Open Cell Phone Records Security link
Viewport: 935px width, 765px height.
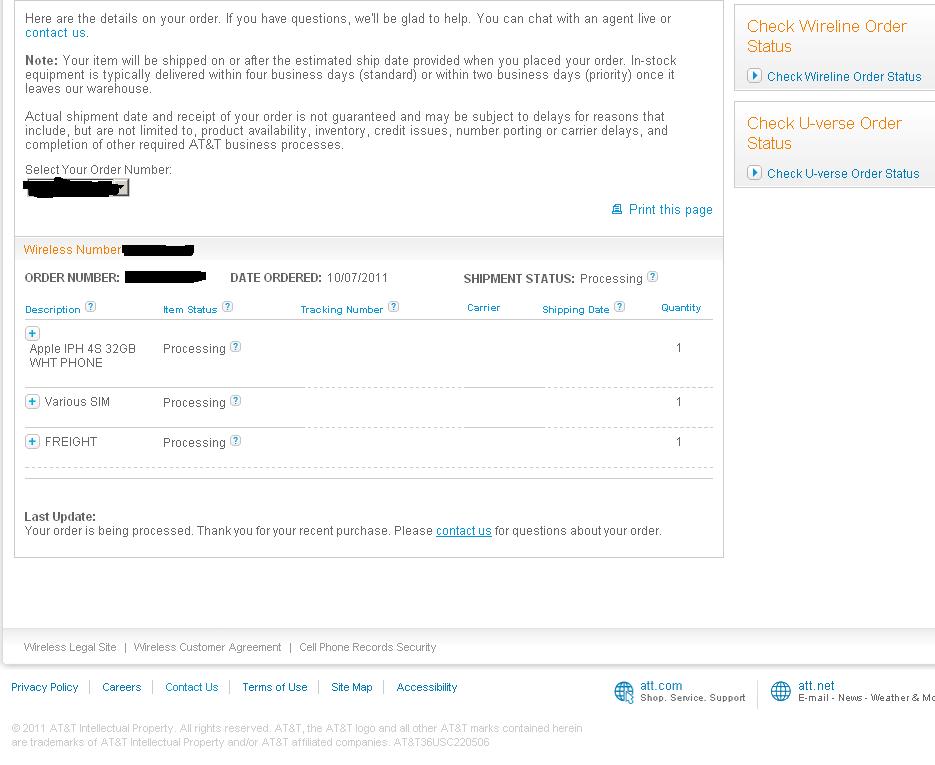point(367,647)
